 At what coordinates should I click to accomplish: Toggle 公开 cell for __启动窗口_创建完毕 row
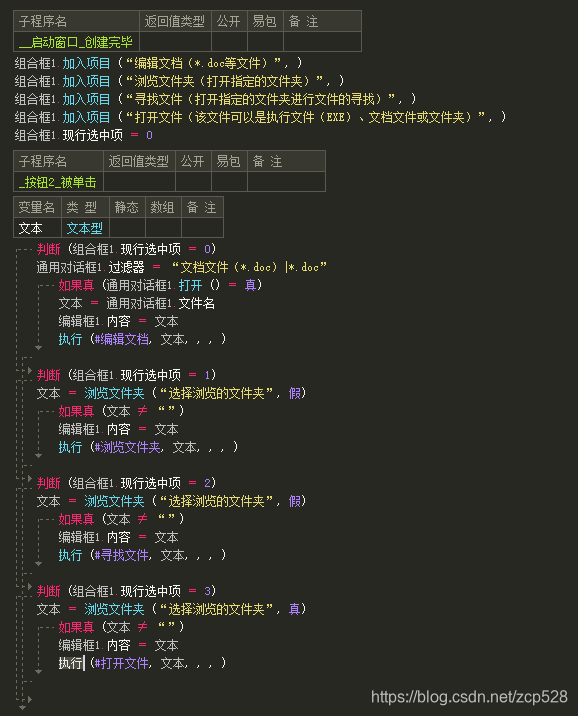click(x=229, y=42)
